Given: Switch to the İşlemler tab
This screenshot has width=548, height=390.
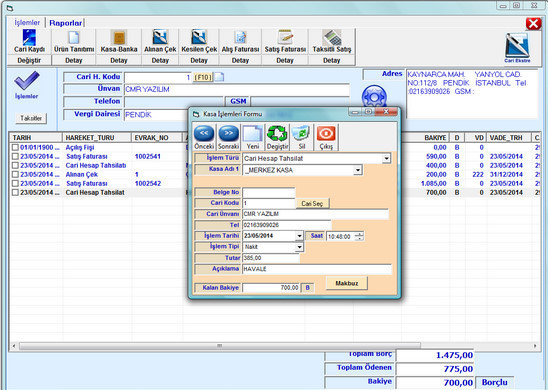Looking at the screenshot, I should [27, 23].
